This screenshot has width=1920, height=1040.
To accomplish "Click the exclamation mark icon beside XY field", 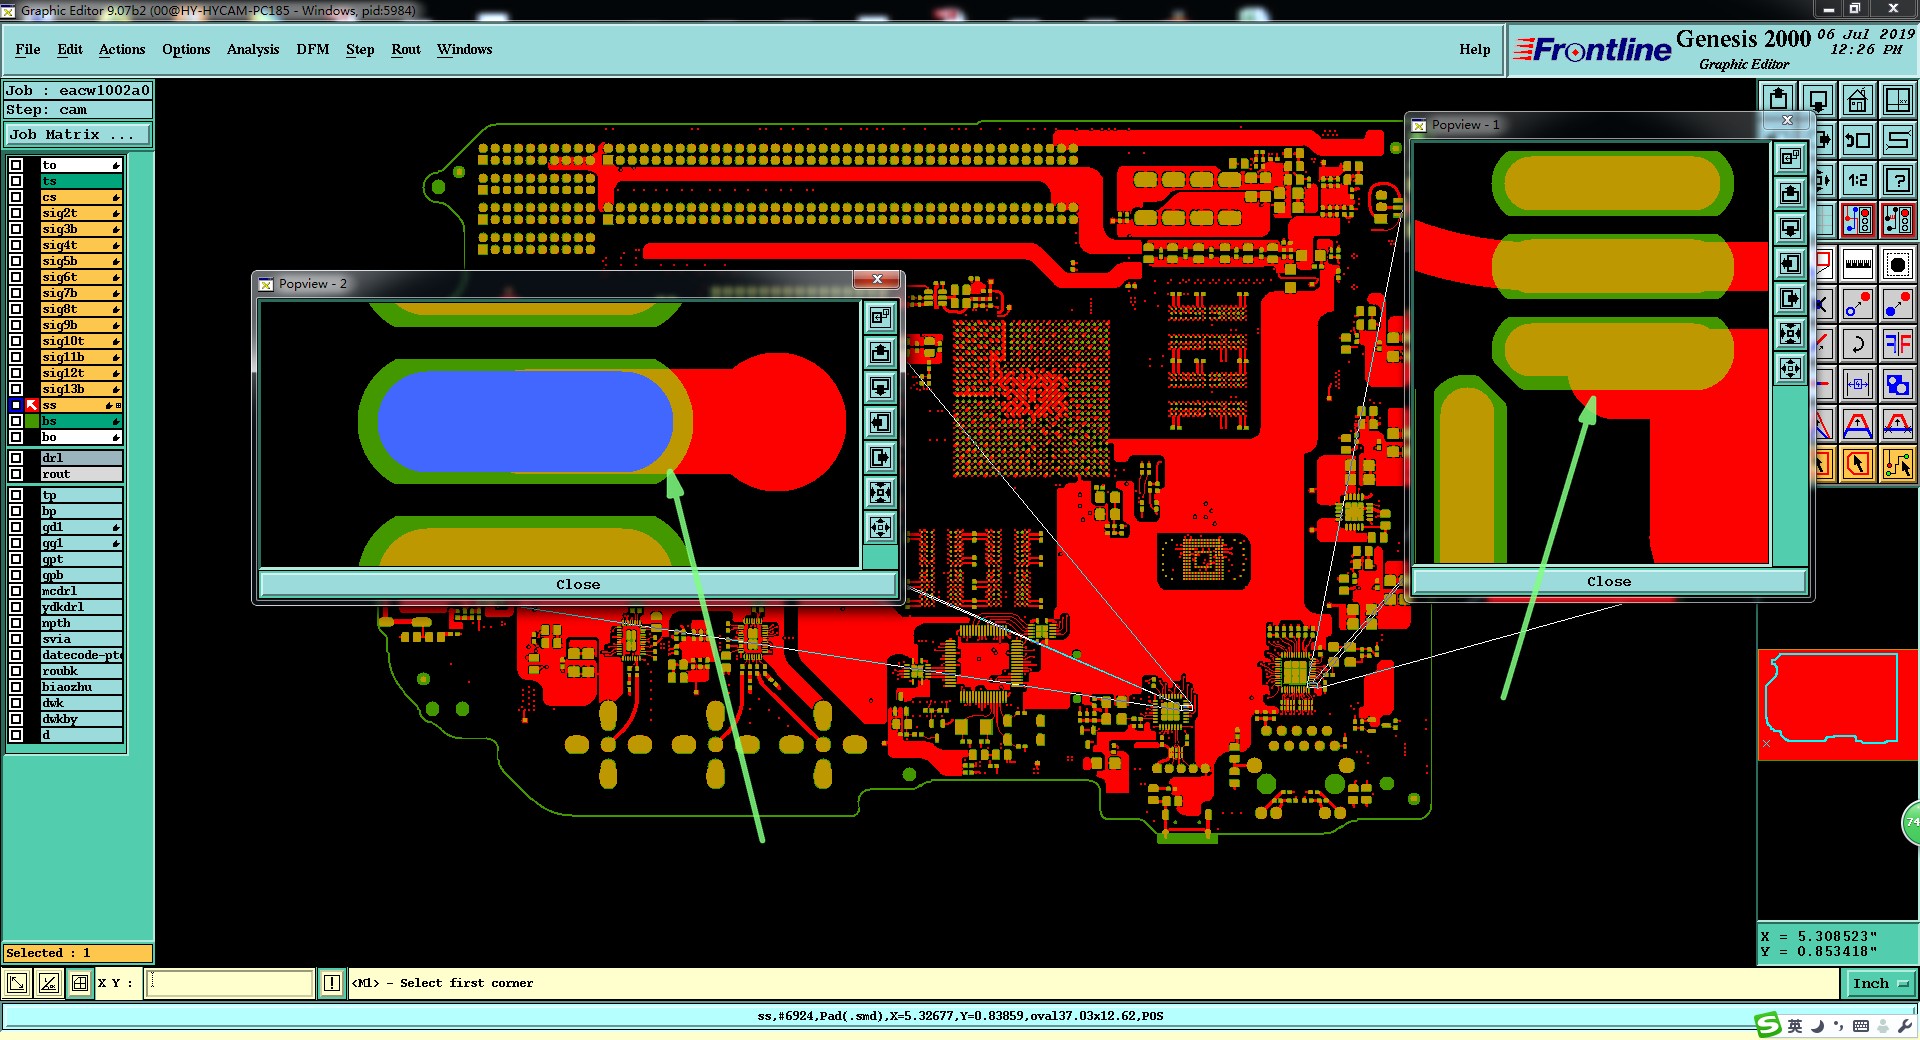I will point(332,983).
